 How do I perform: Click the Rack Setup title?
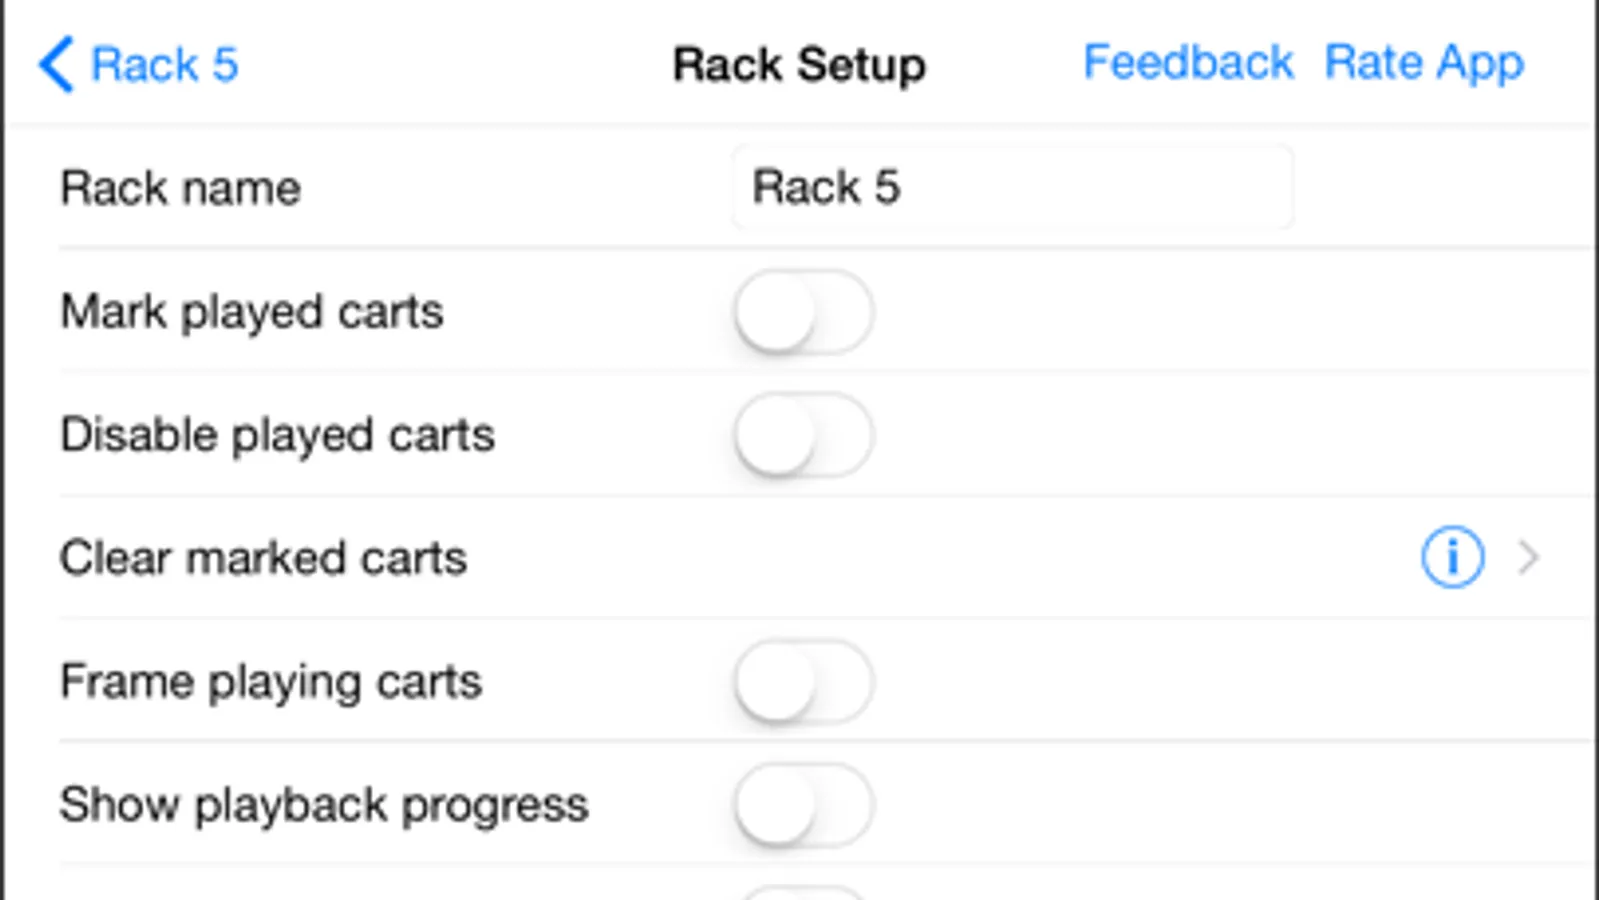(x=799, y=66)
